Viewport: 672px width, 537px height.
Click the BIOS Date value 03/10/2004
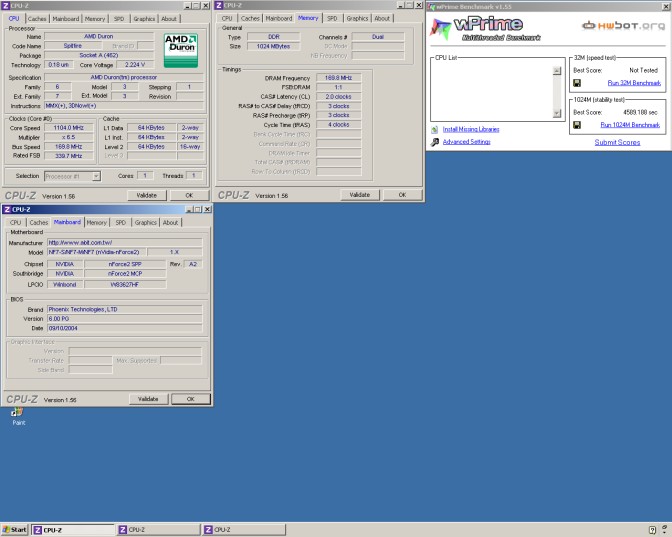(x=124, y=328)
